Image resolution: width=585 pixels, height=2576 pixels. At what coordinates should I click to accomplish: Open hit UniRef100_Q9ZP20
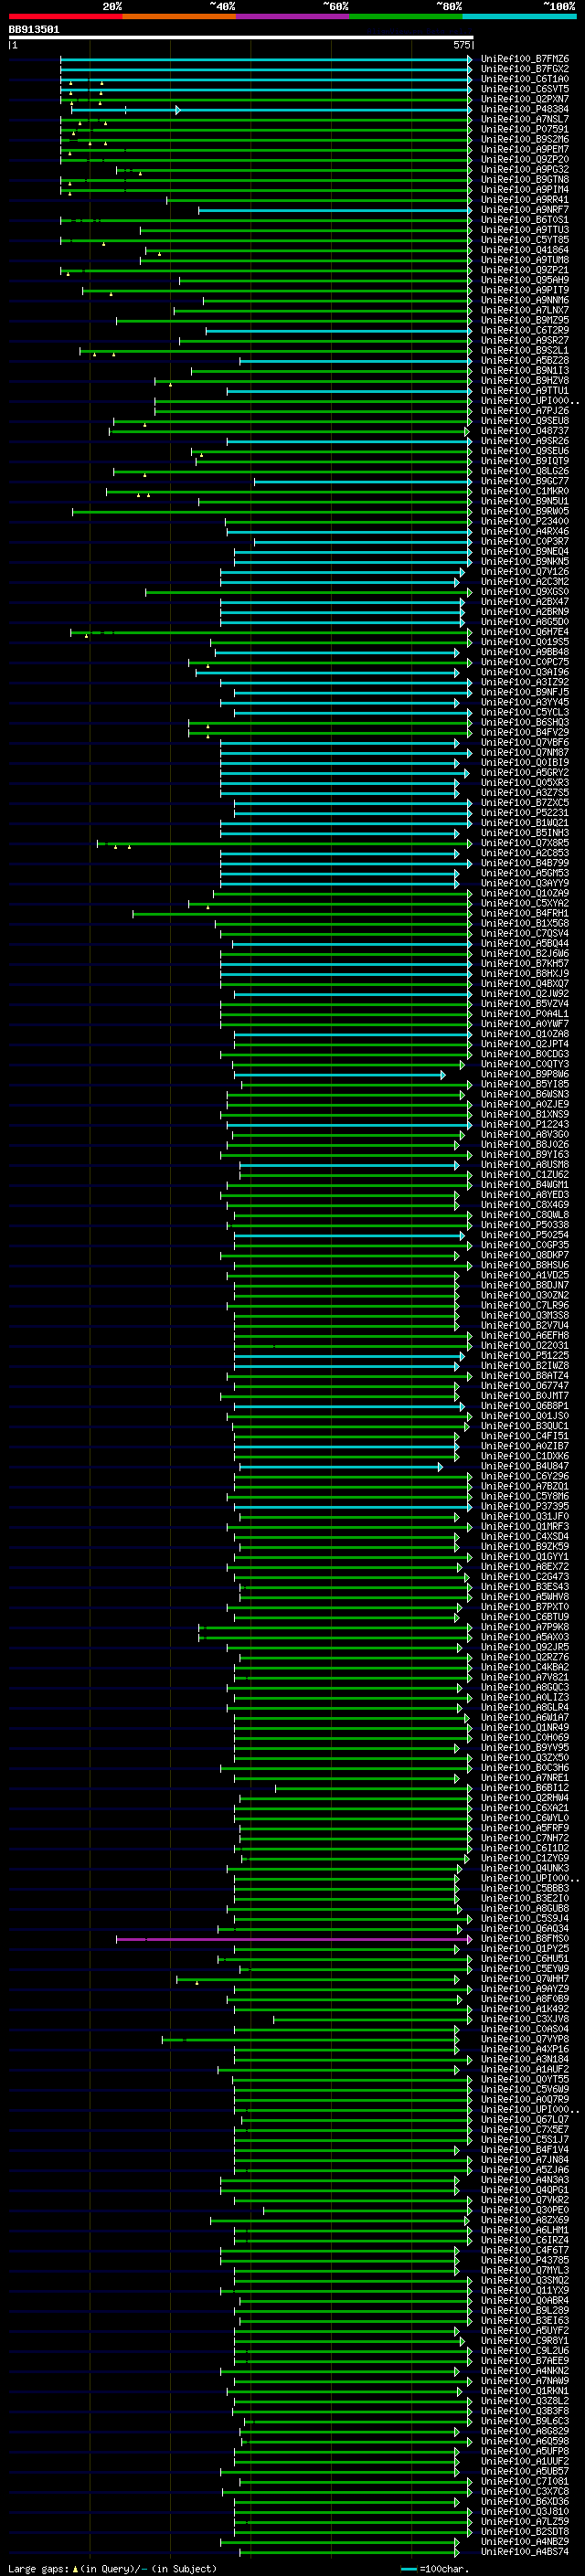(x=524, y=160)
